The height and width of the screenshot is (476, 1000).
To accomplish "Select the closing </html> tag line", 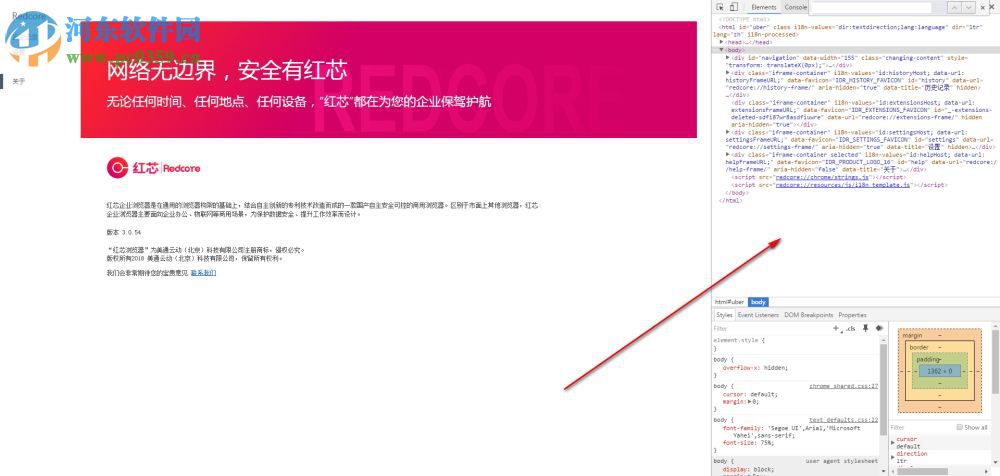I will click(731, 200).
